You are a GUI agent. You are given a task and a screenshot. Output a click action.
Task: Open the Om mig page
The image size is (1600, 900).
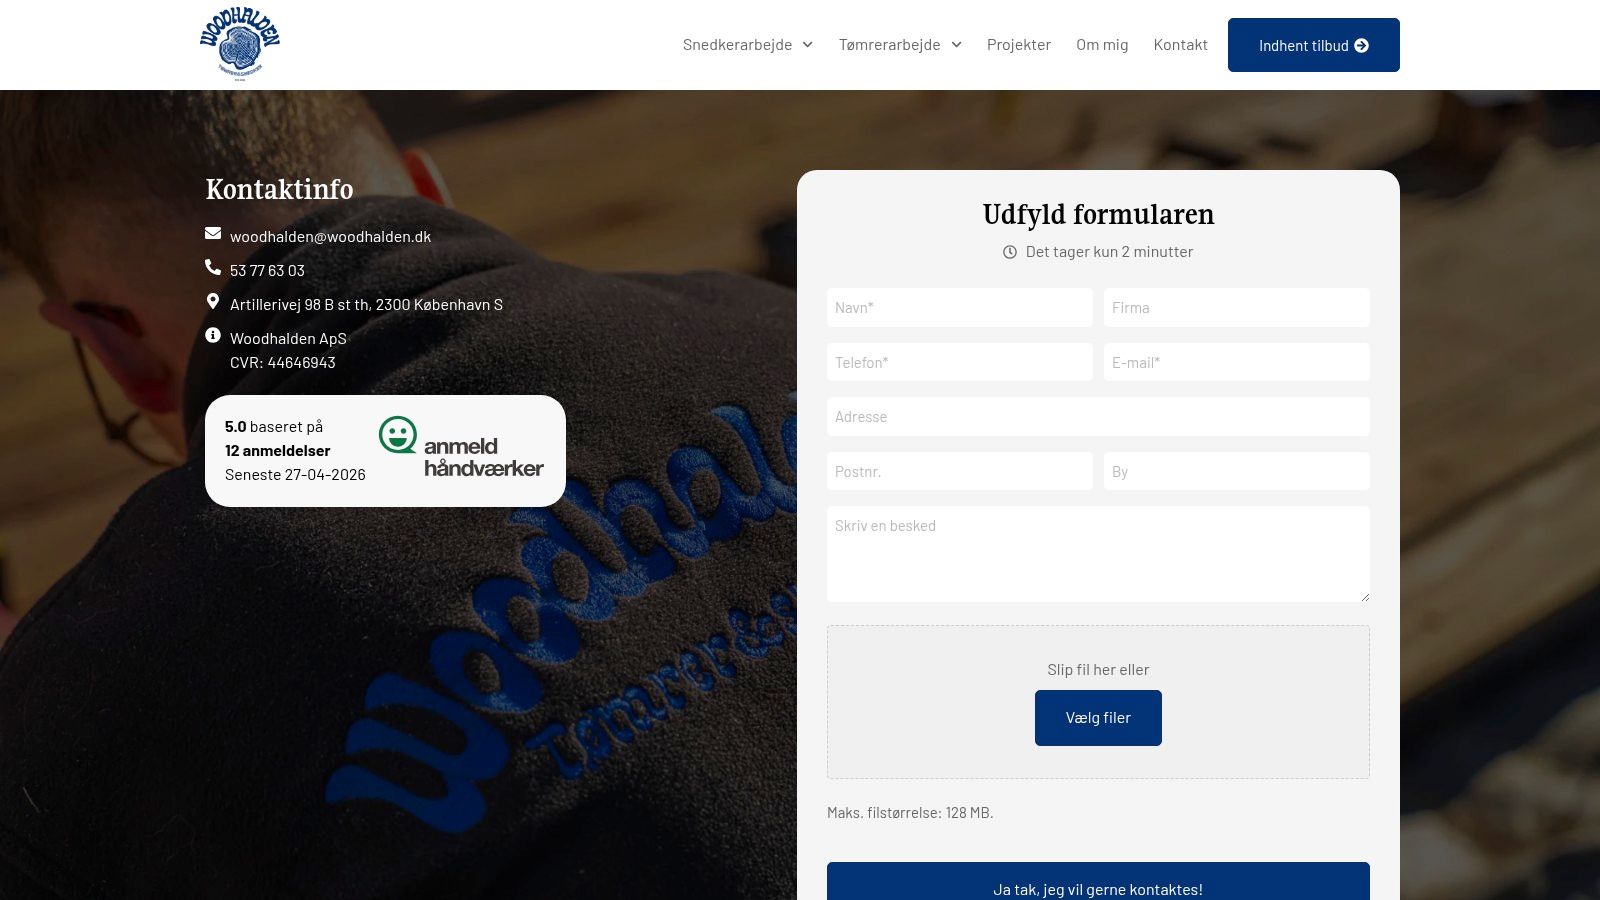pyautogui.click(x=1102, y=45)
